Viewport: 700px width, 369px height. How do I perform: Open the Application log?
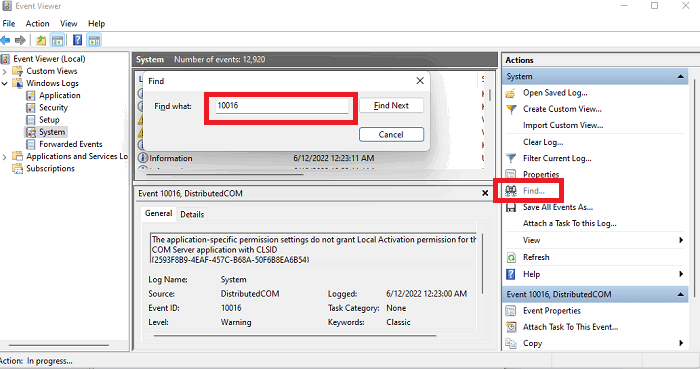(60, 95)
